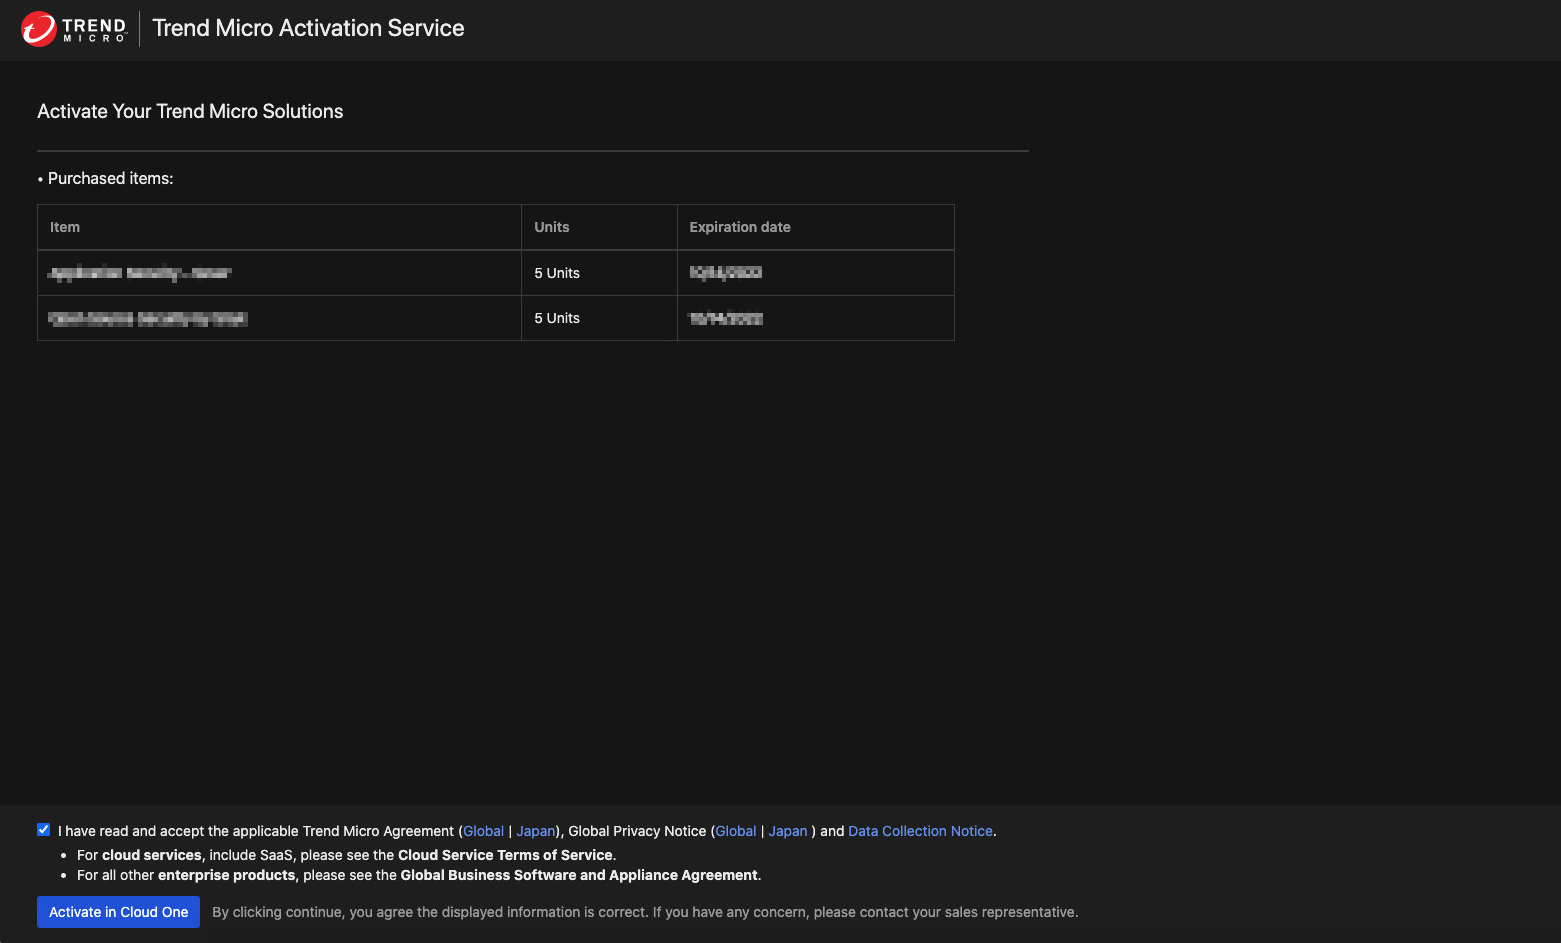Click the first row's expiration date
This screenshot has height=943, width=1561.
[x=726, y=273]
